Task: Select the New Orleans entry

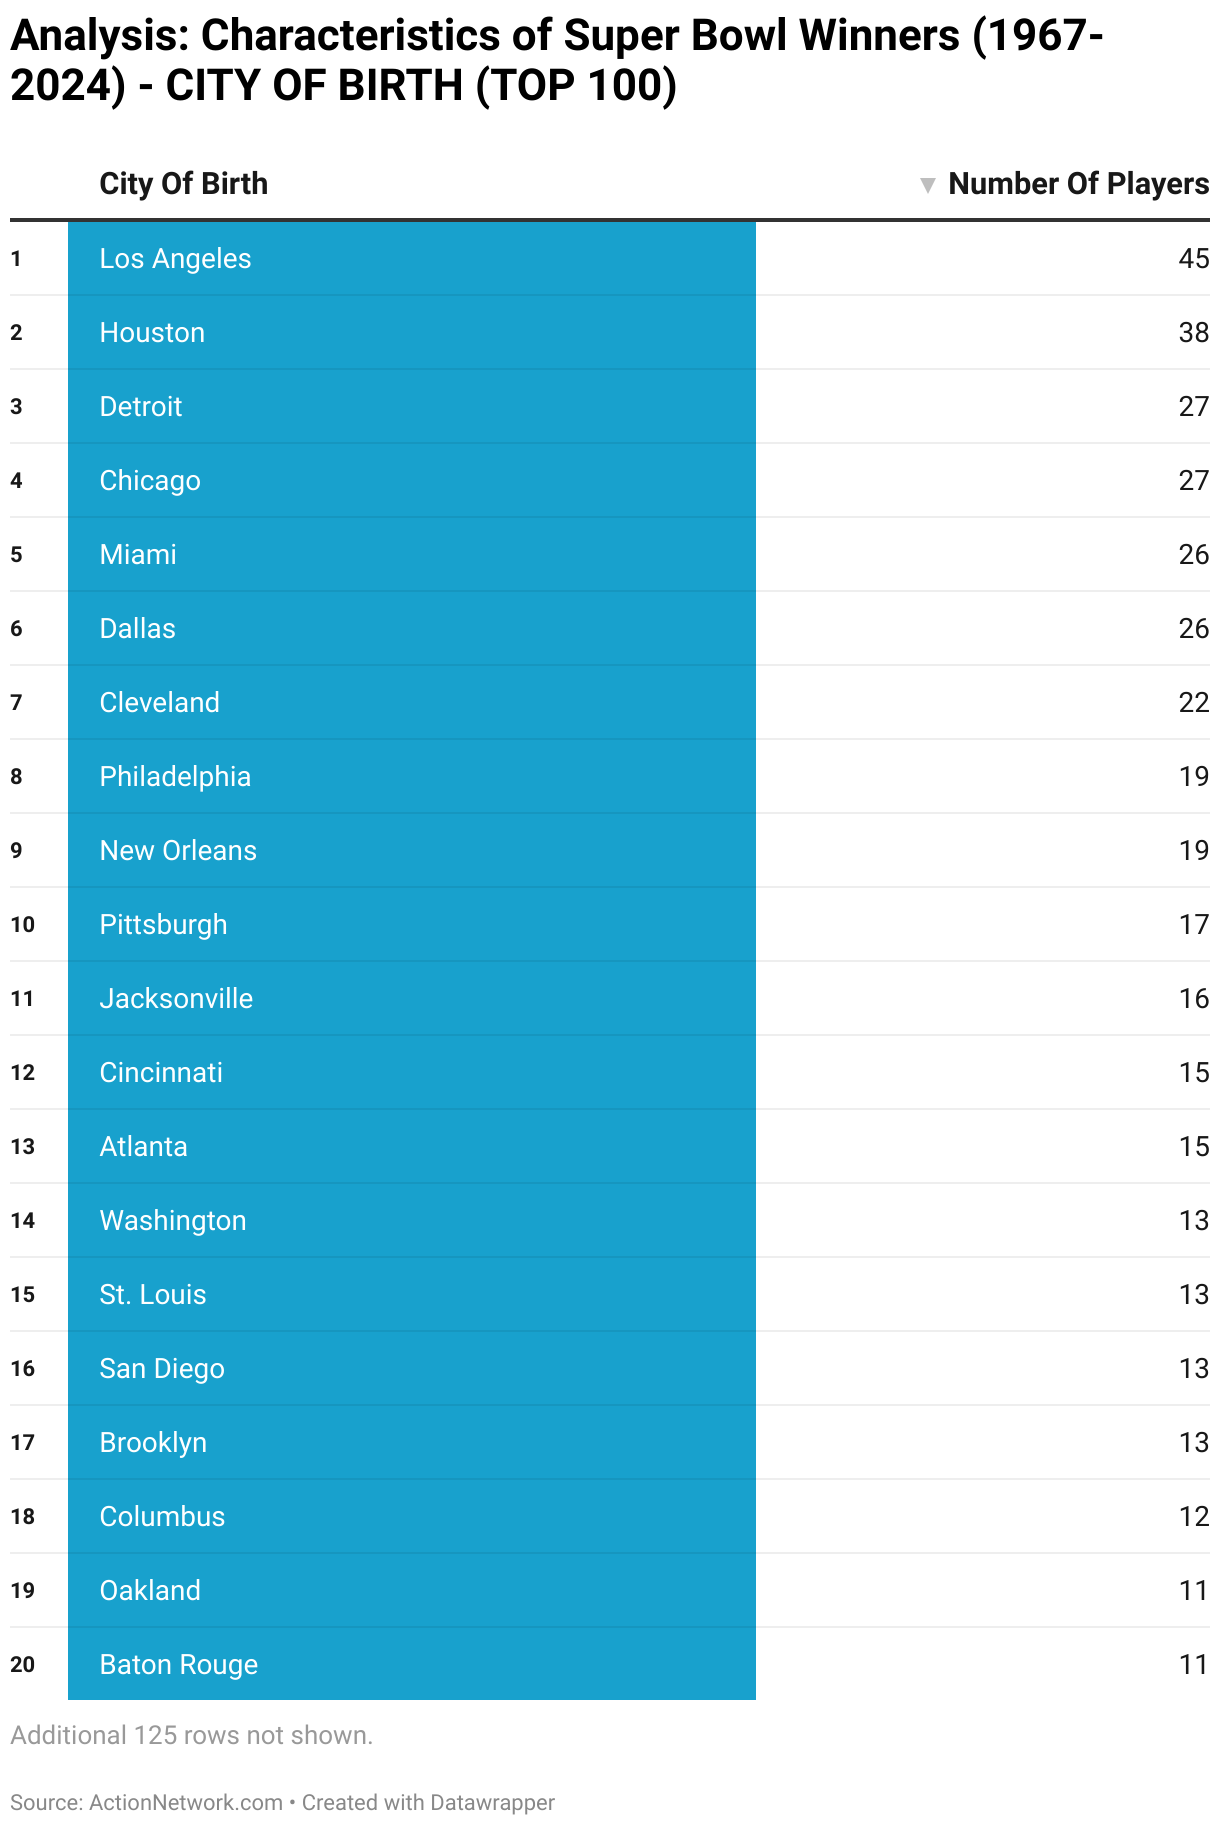Action: 610,850
